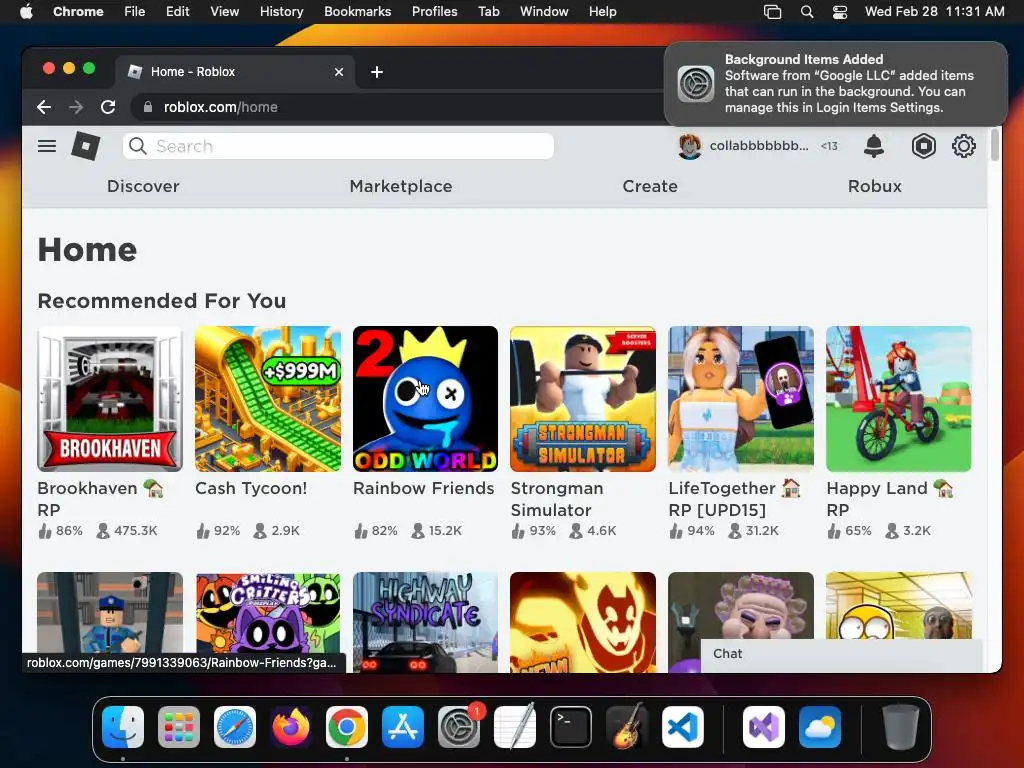Open the Chrome File menu
The image size is (1024, 768).
[x=135, y=12]
